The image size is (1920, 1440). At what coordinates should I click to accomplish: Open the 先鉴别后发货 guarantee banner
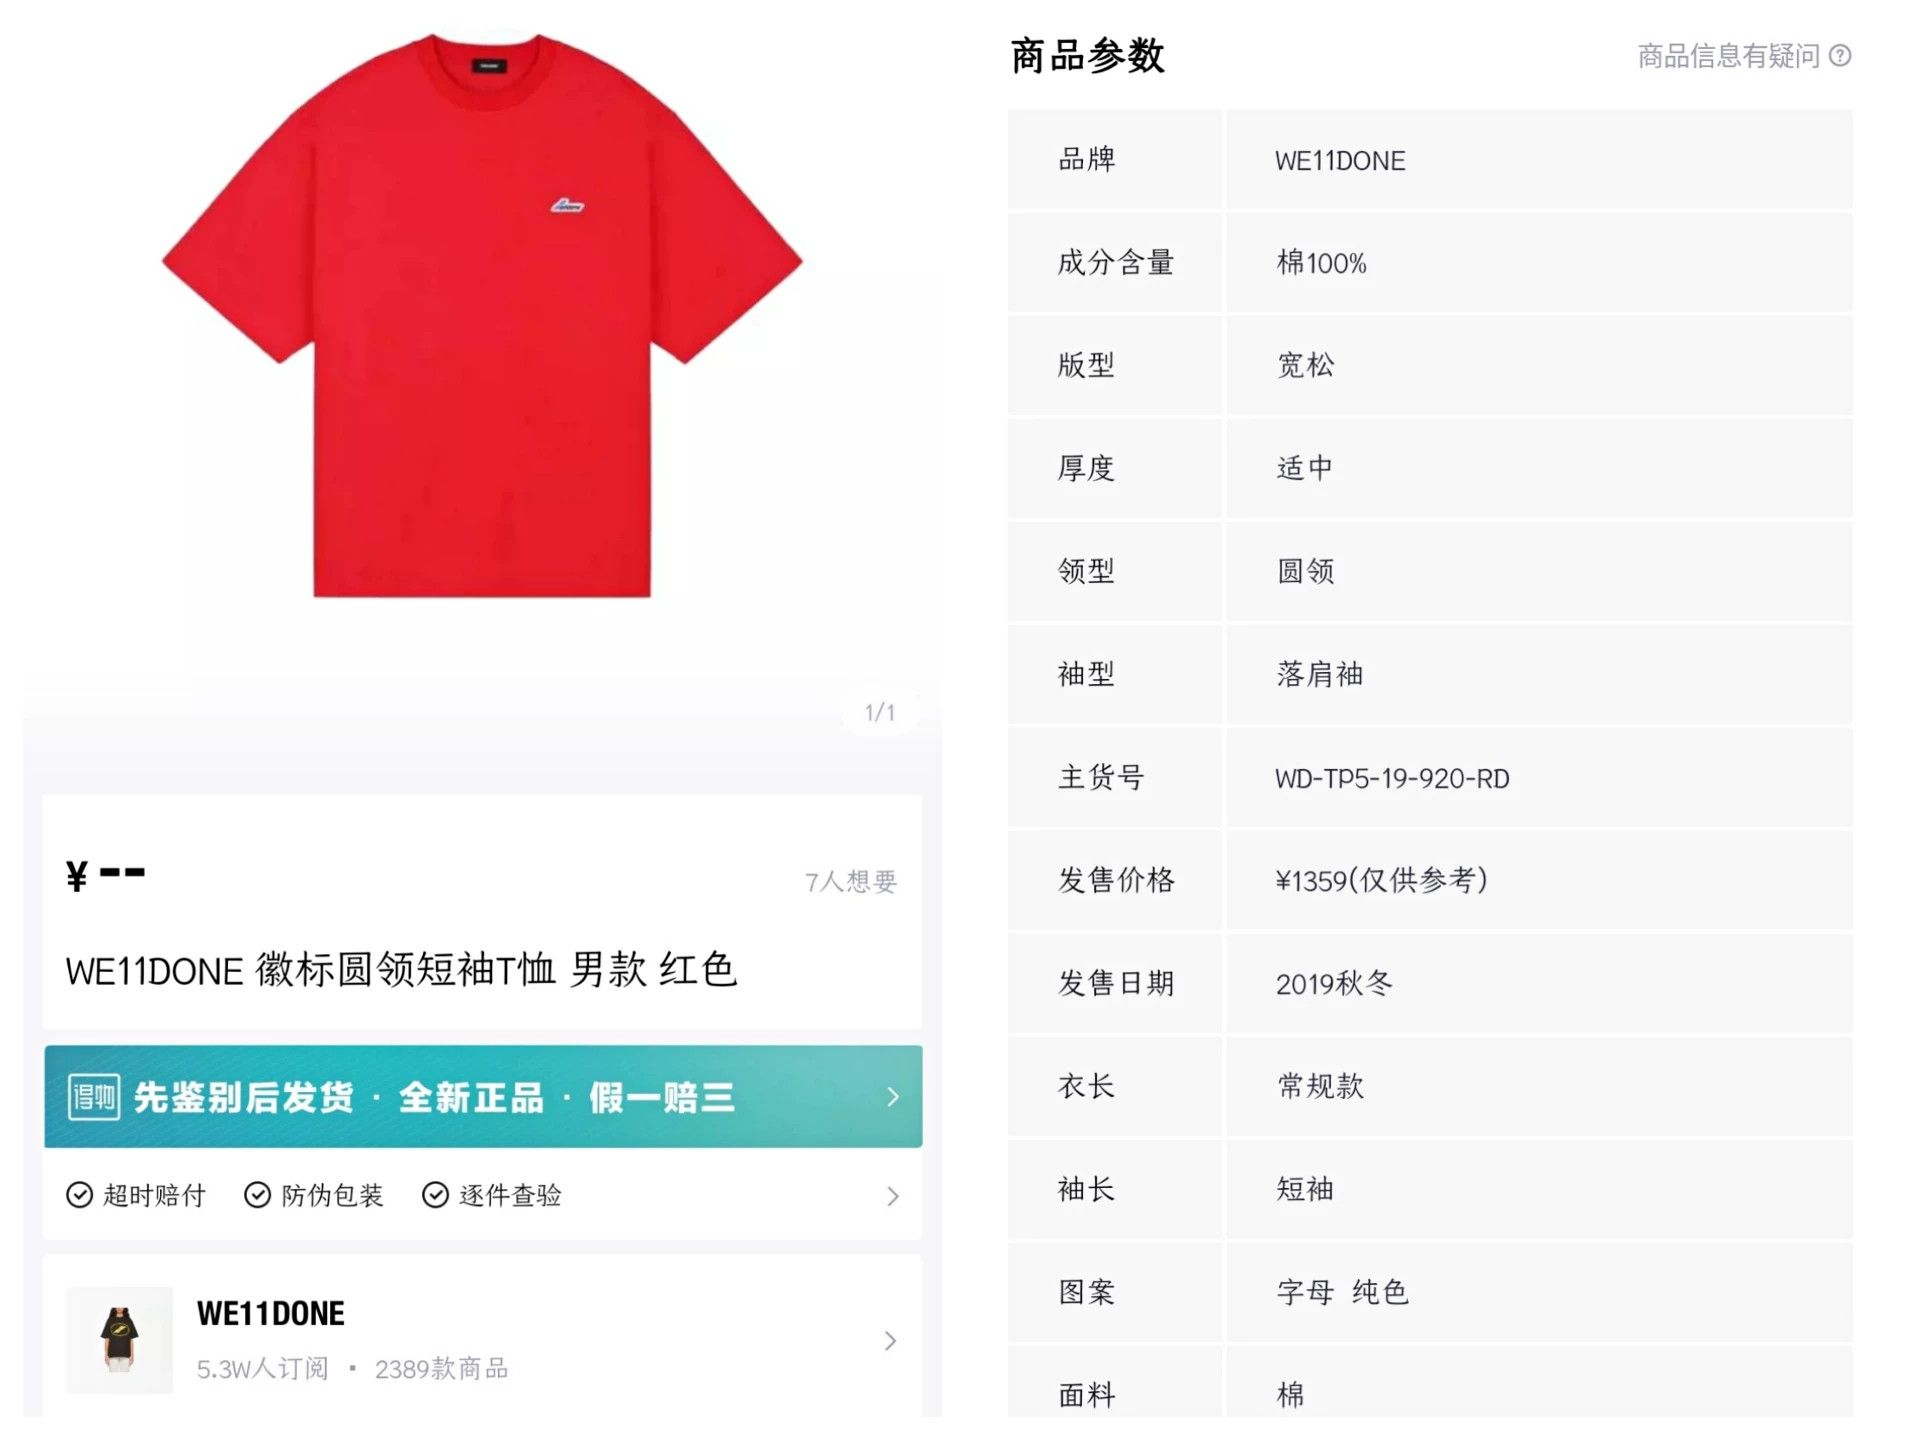tap(483, 1097)
